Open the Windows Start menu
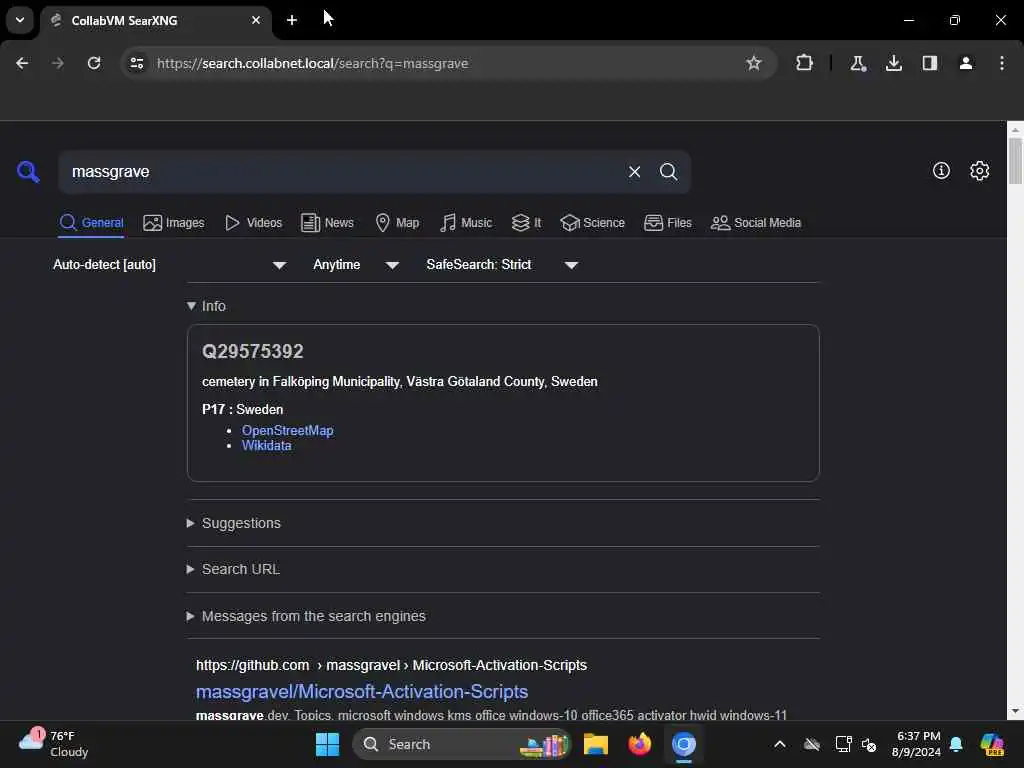 (x=327, y=744)
